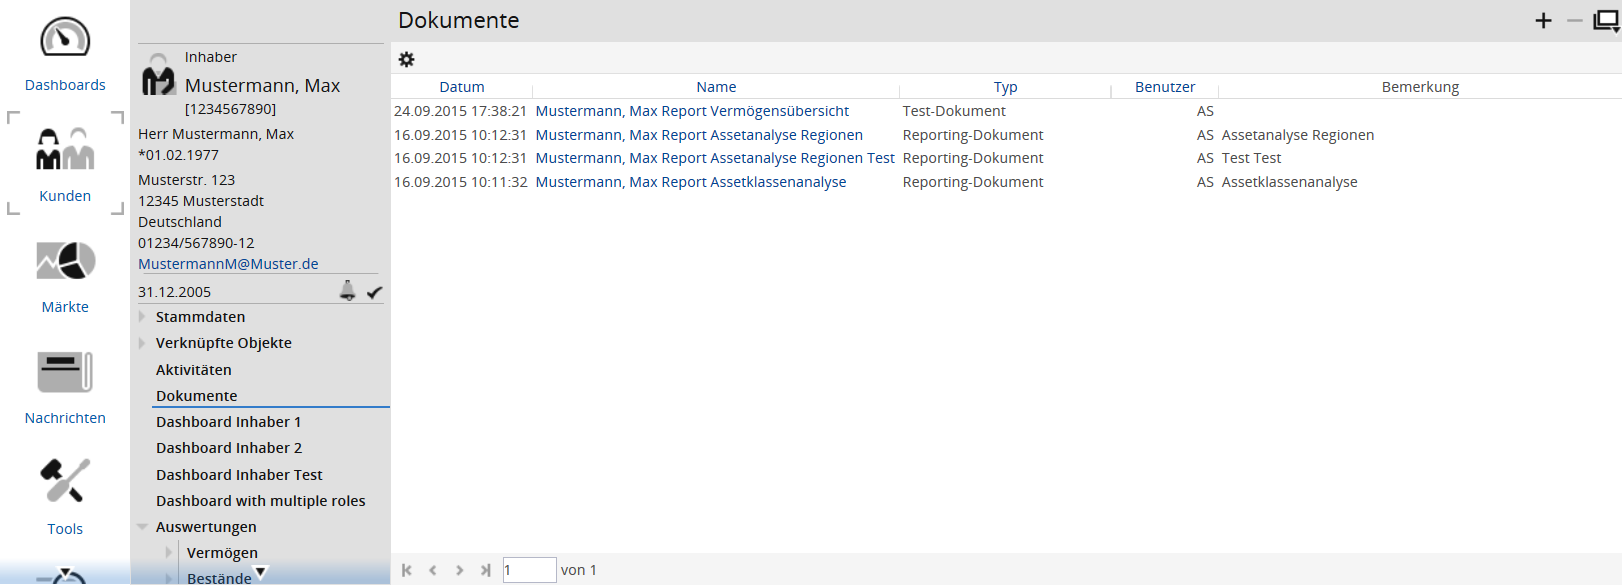Select Dashboard Inhaber 1 menu entry

pos(228,422)
